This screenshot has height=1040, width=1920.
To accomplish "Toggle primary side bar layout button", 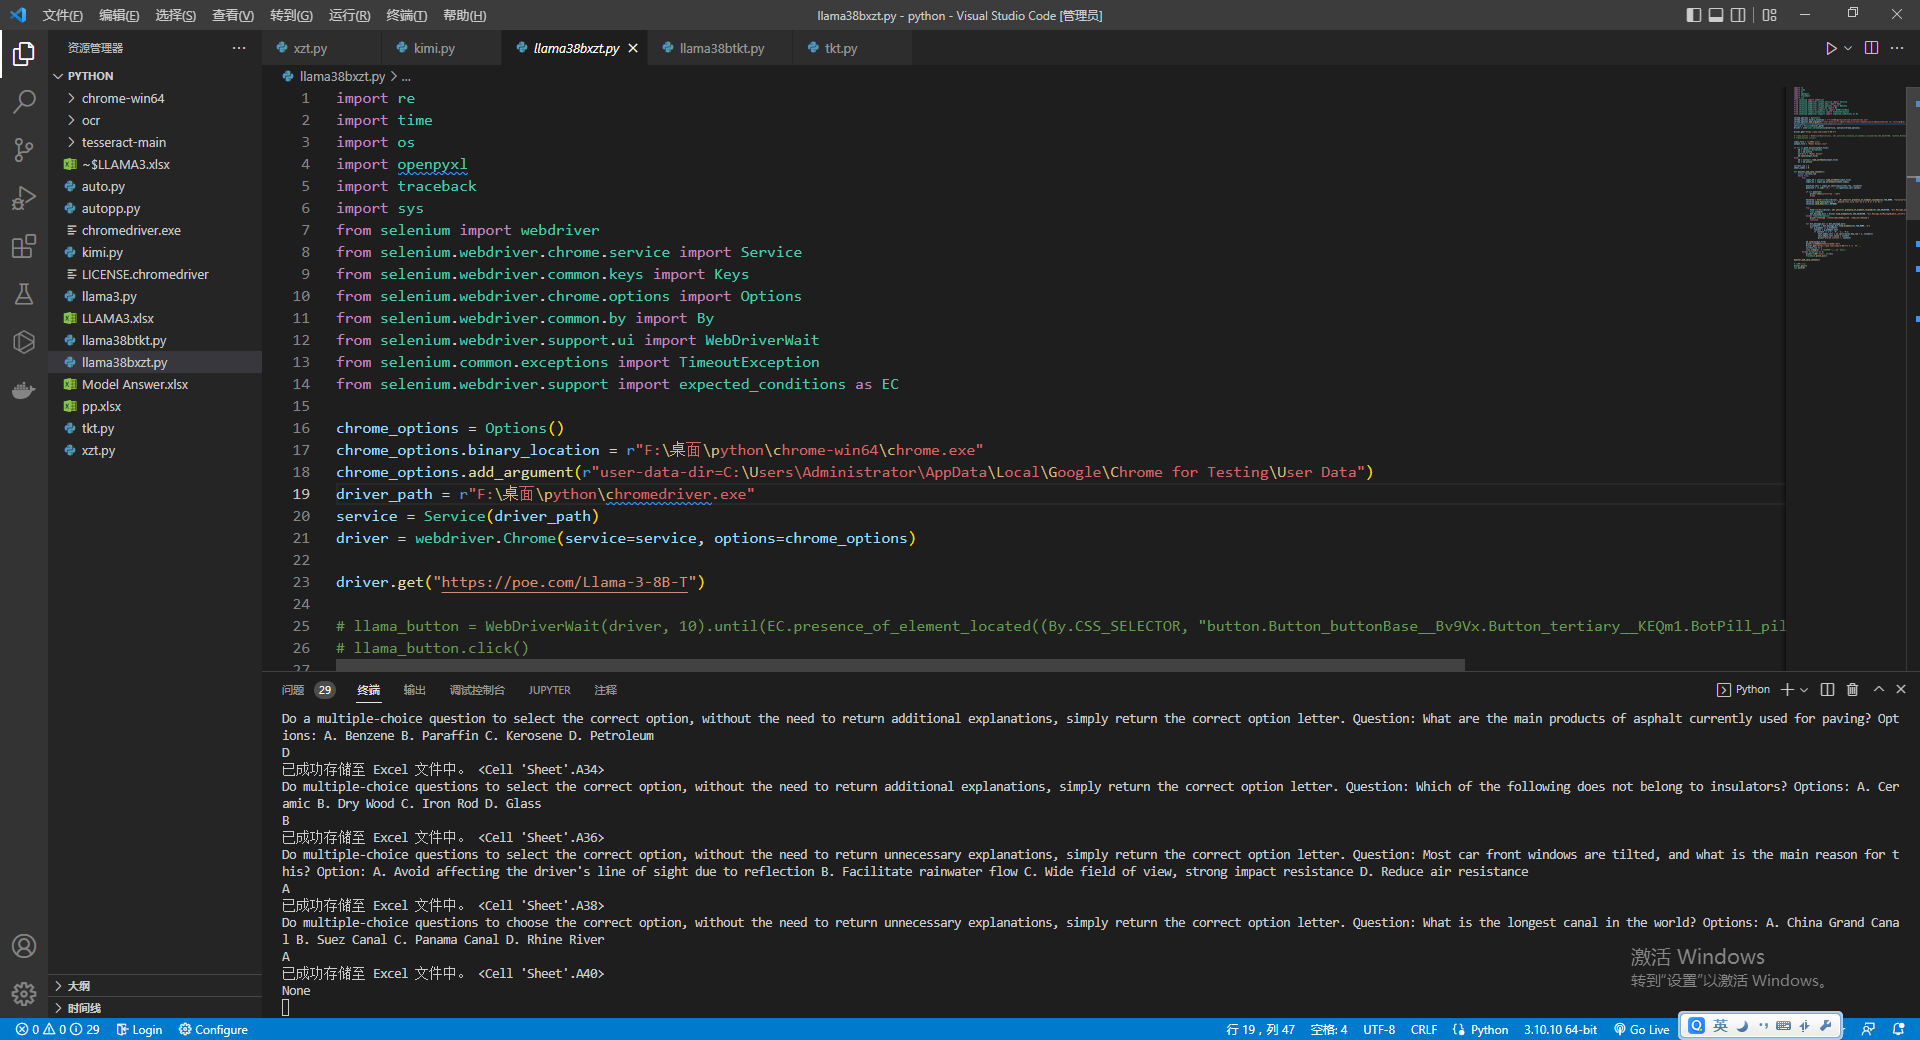I will tap(1693, 15).
